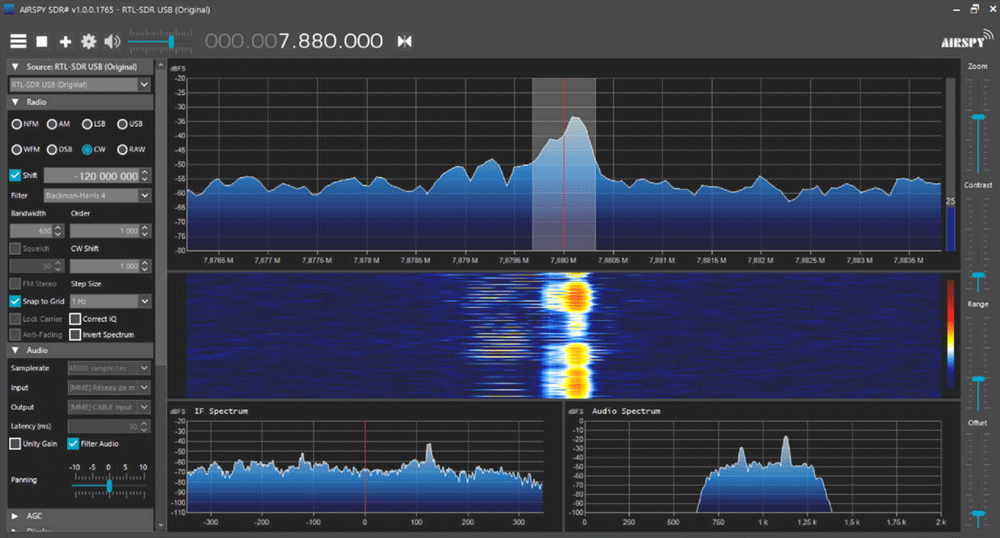Image resolution: width=1000 pixels, height=538 pixels.
Task: Adjust the Offset slider handle
Action: [978, 513]
